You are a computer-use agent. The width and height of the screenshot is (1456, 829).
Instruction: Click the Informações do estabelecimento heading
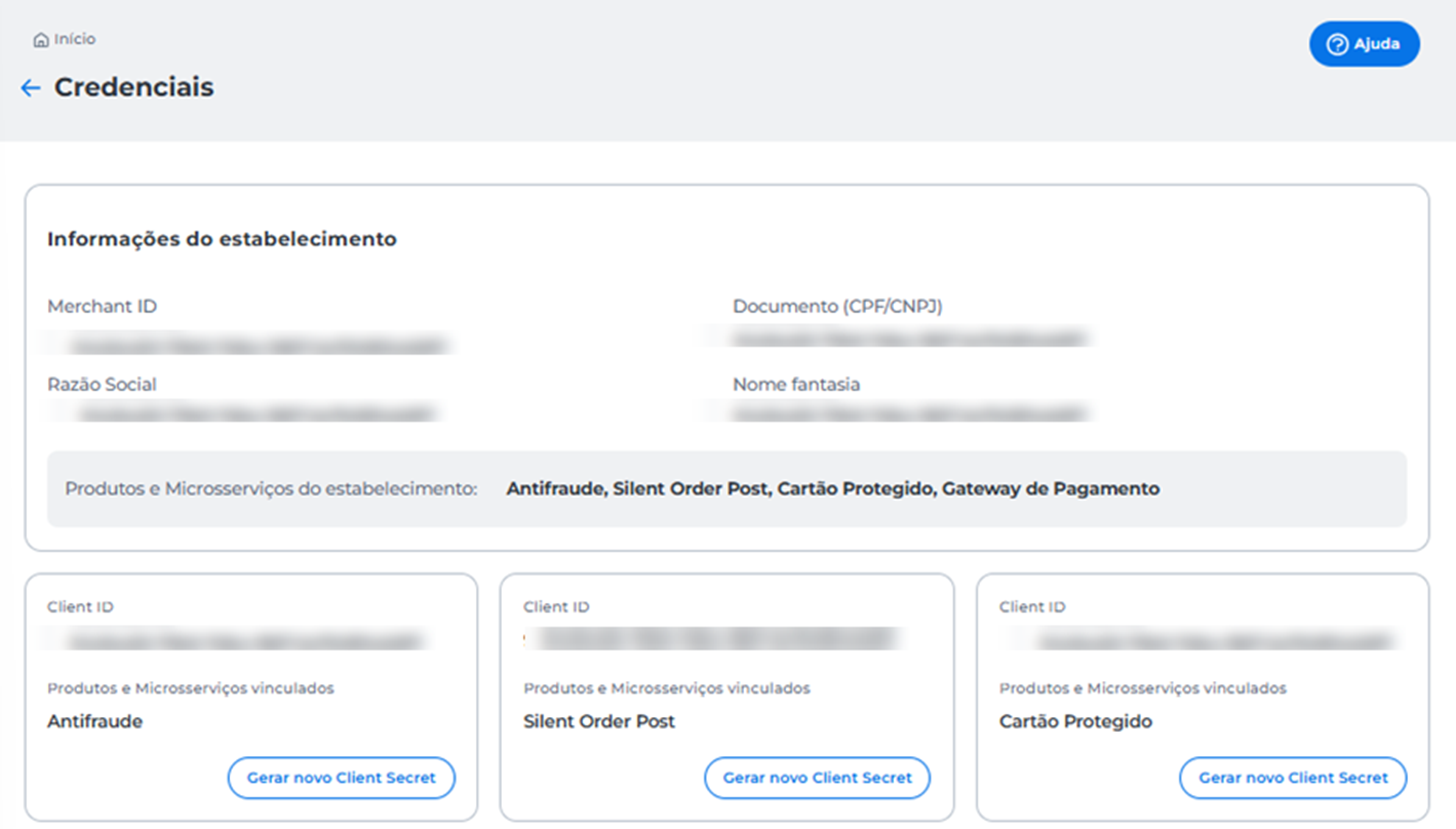click(222, 239)
